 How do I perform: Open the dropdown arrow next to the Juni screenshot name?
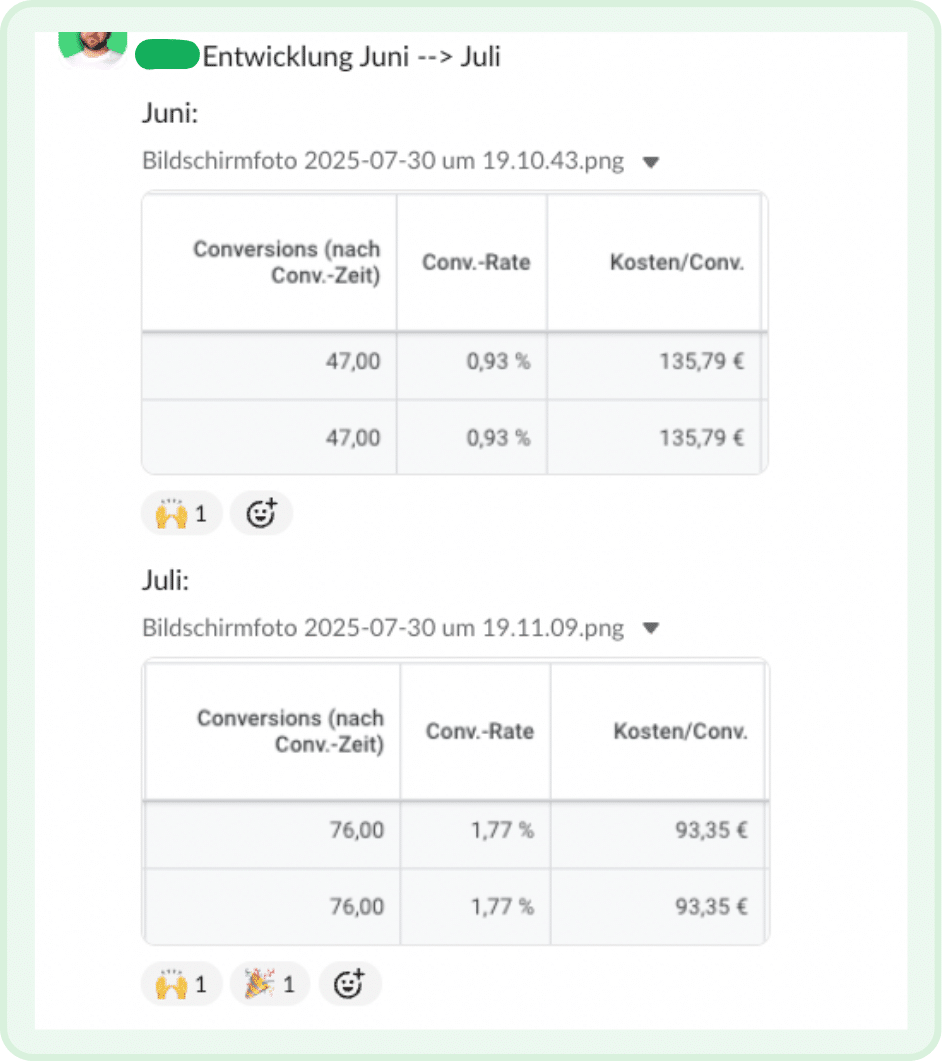(651, 161)
